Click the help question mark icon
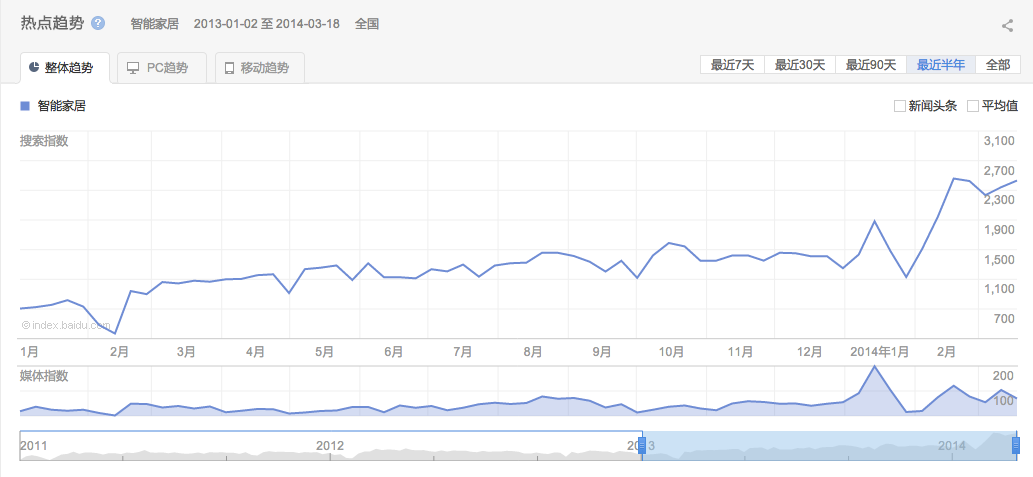The image size is (1033, 477). pyautogui.click(x=98, y=23)
